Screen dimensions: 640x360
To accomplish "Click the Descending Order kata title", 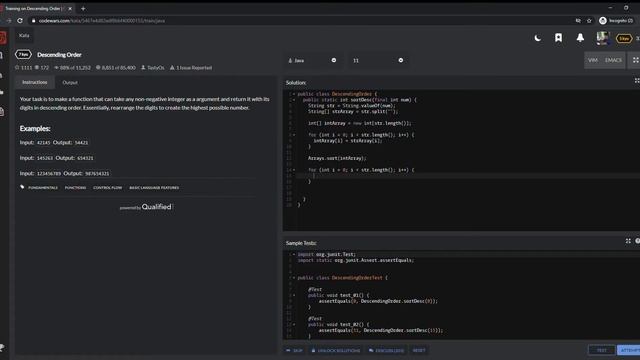I will pos(59,55).
